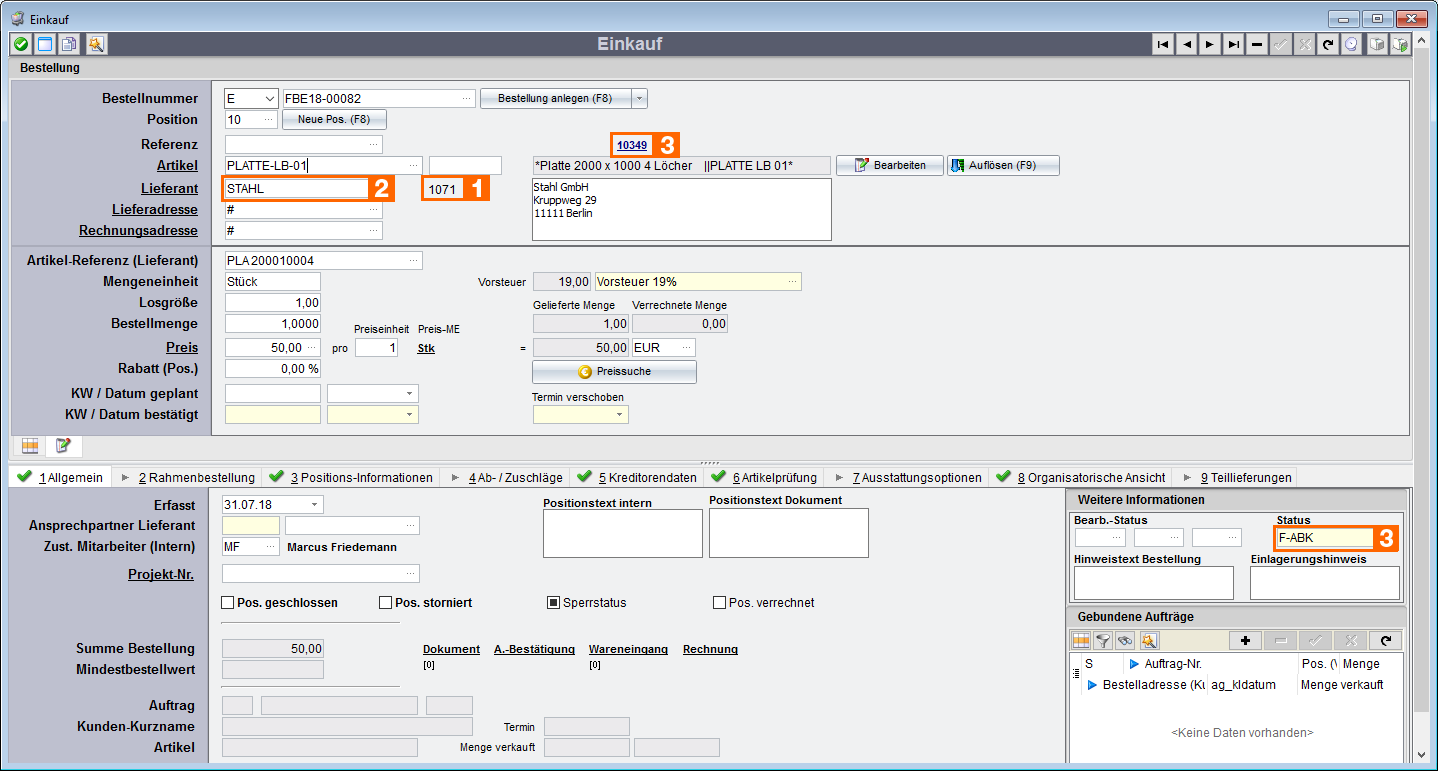Click the refresh arrow icon in top toolbar
This screenshot has height=771, width=1438.
[1328, 44]
